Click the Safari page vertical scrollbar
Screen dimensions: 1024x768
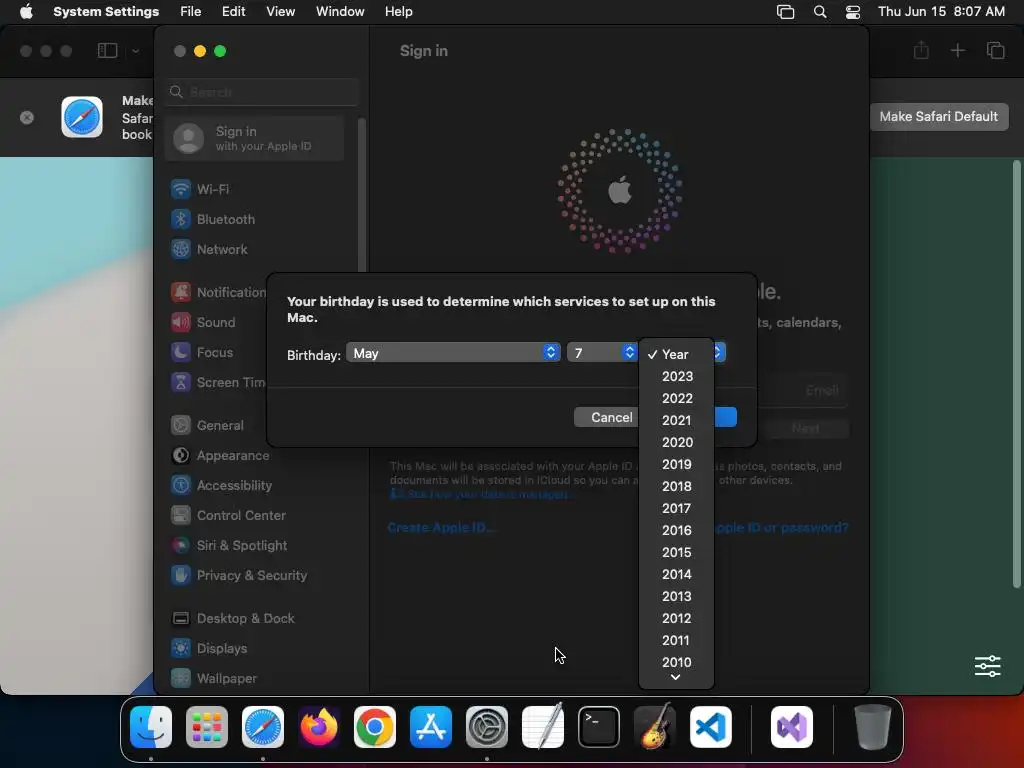coord(1016,374)
